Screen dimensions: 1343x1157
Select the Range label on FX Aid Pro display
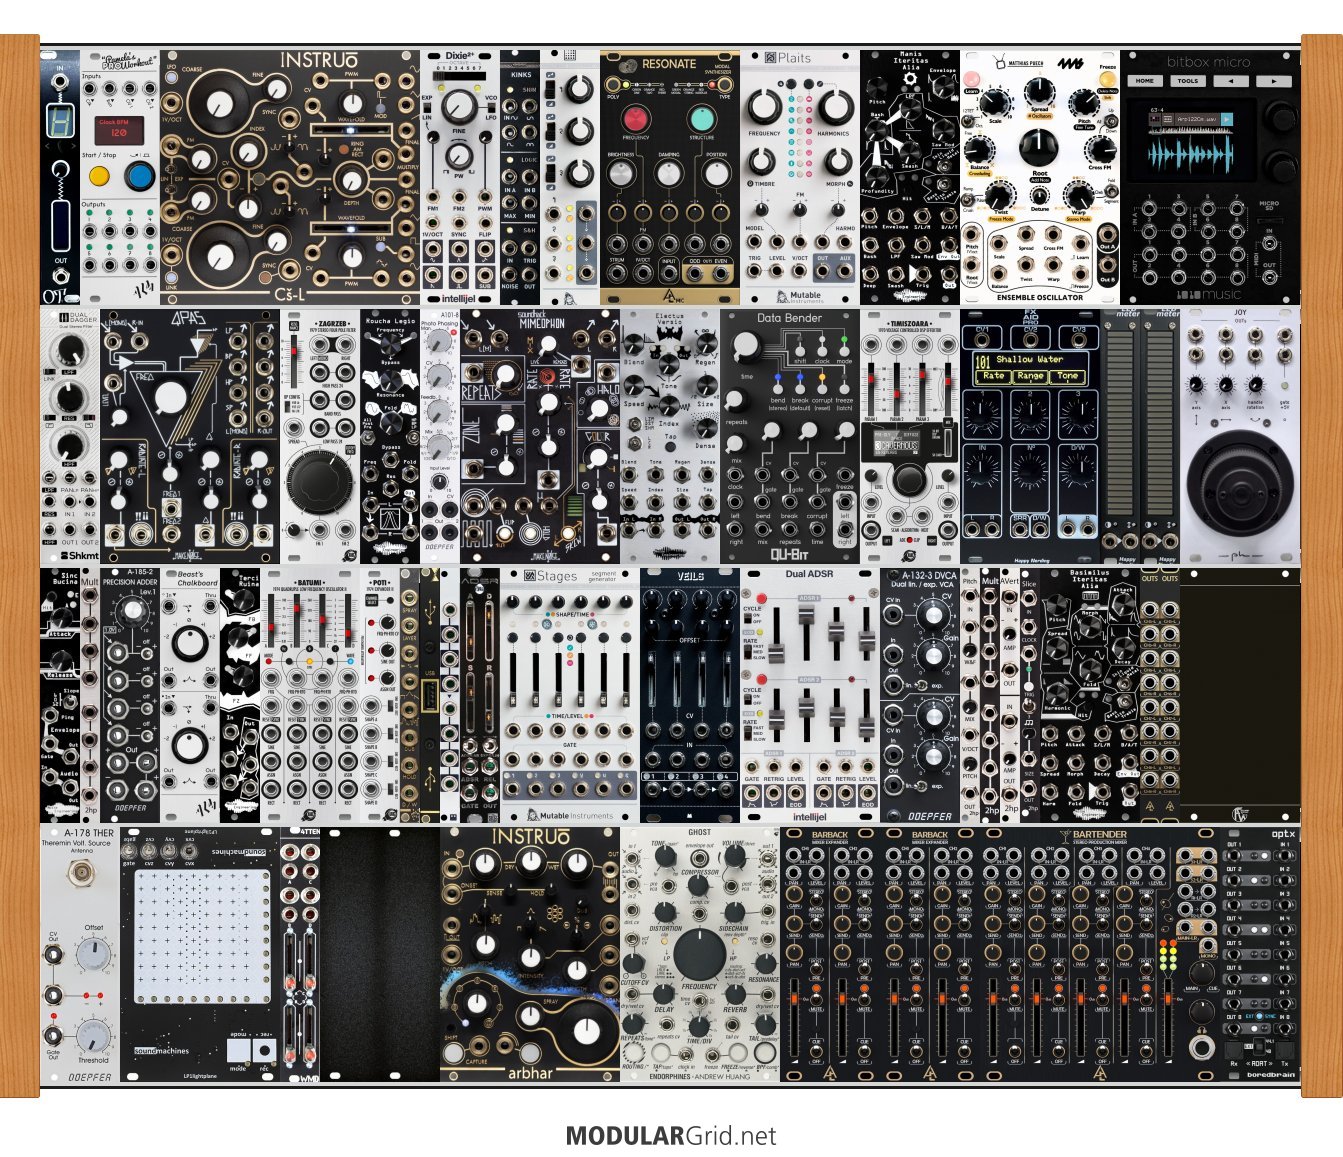point(1030,376)
